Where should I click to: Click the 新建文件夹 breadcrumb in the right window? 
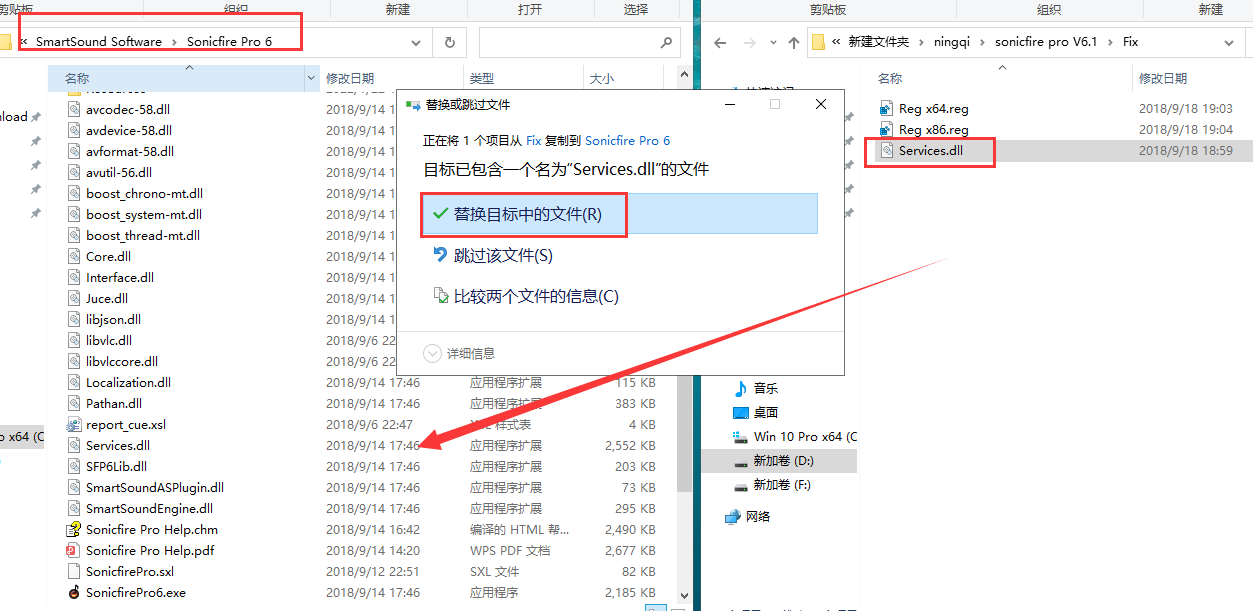click(x=879, y=42)
